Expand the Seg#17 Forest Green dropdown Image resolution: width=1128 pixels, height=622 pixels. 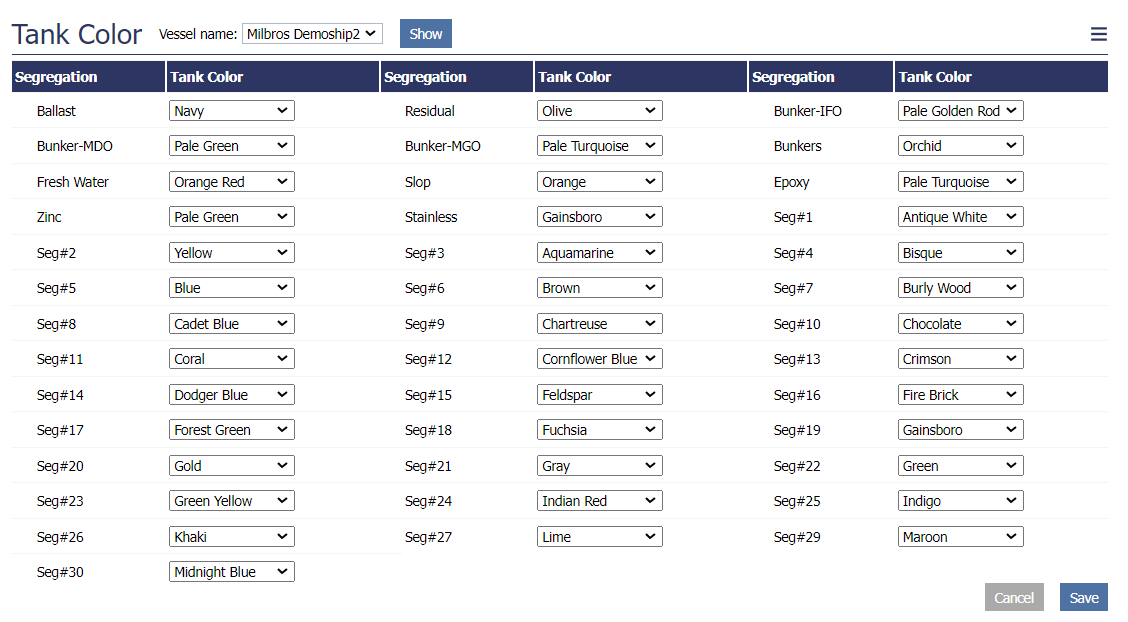[231, 430]
